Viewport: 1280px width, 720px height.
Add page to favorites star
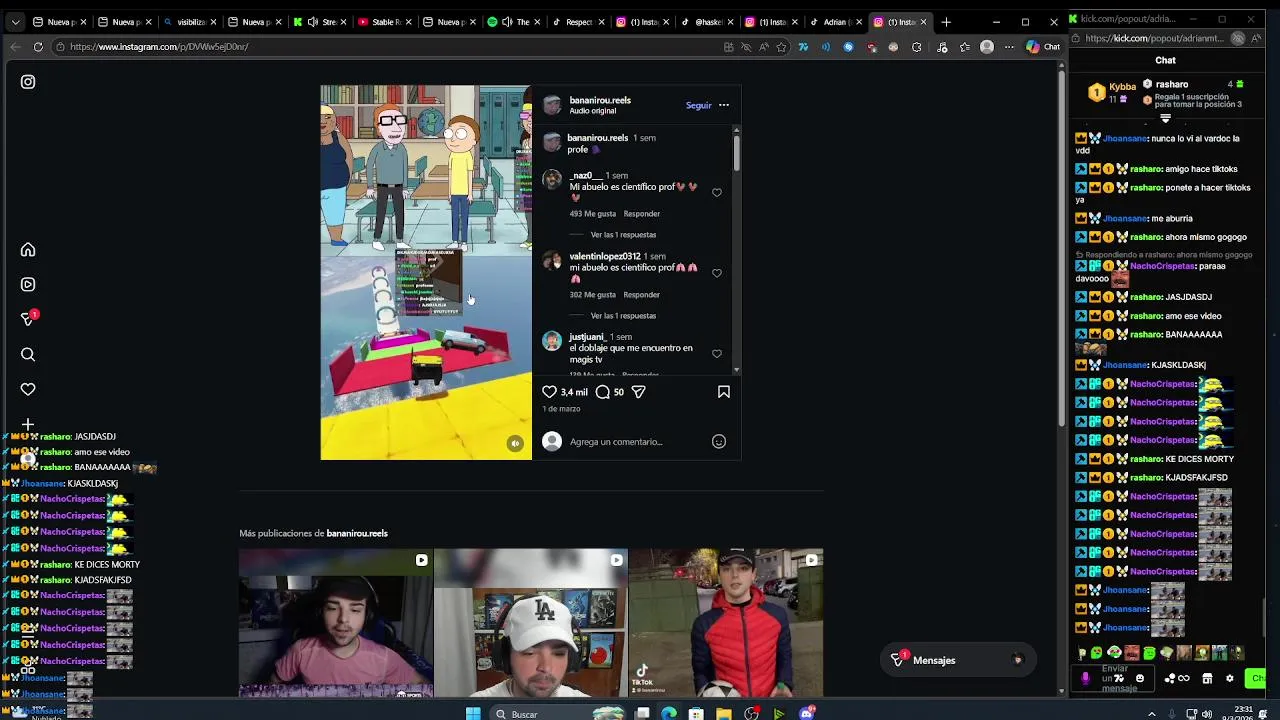(x=781, y=46)
